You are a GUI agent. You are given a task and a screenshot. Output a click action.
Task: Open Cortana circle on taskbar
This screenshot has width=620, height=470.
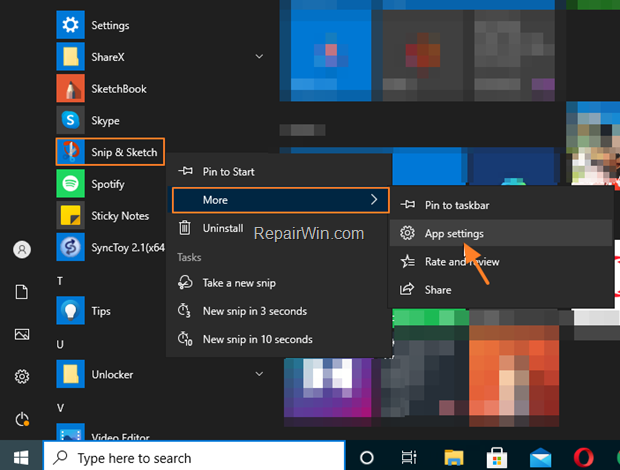(367, 458)
